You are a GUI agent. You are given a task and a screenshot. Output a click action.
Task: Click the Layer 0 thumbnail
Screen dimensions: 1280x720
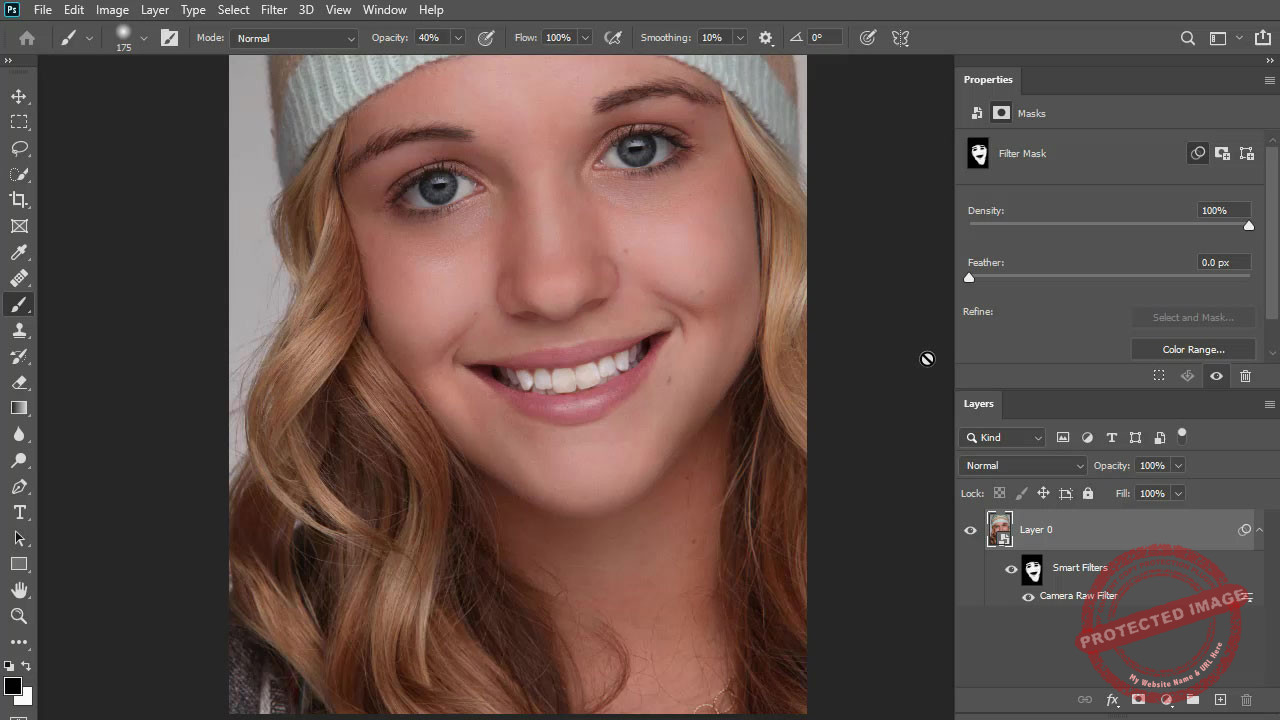999,530
